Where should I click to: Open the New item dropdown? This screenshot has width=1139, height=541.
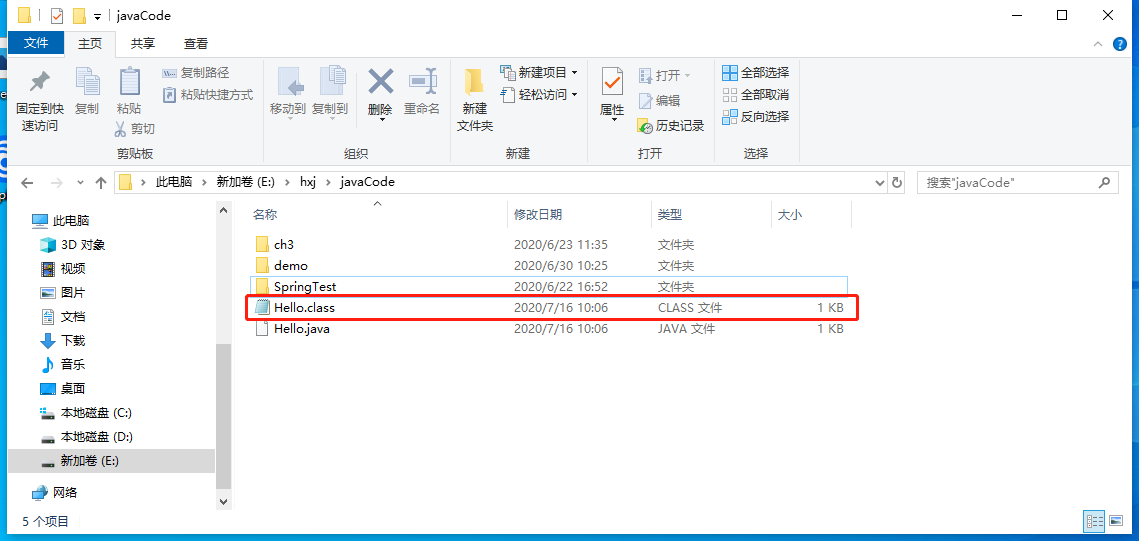539,73
